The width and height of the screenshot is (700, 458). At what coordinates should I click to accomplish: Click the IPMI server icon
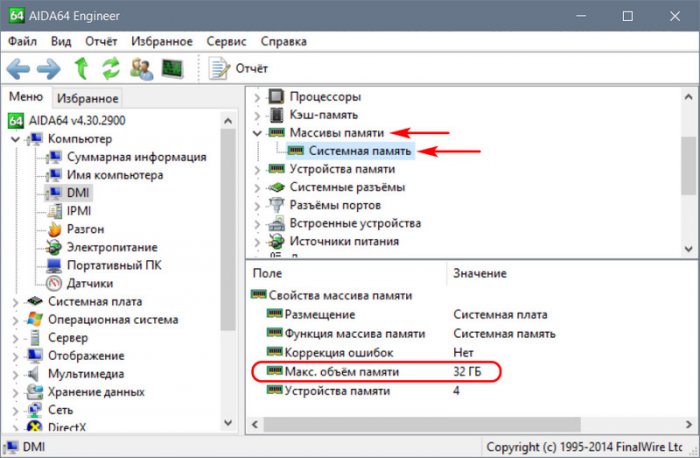pos(55,211)
